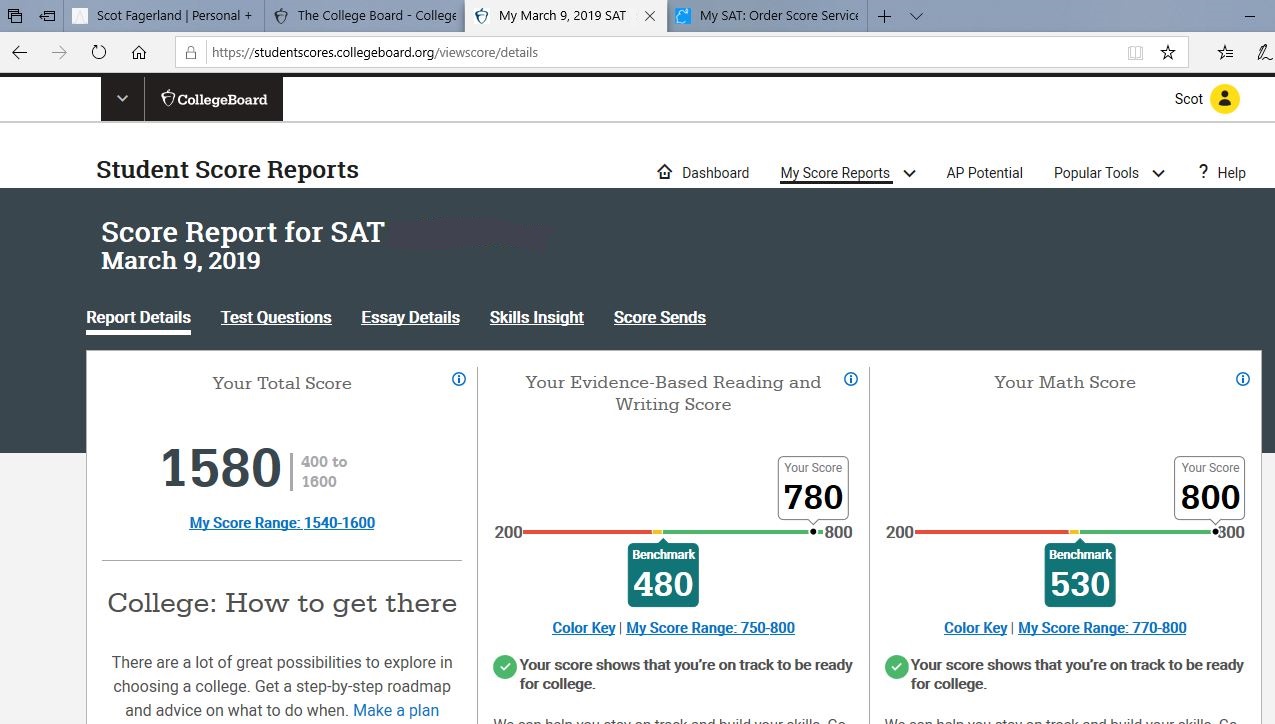The width and height of the screenshot is (1275, 724).
Task: Open My Score Range: 750-800 link
Action: pyautogui.click(x=710, y=628)
